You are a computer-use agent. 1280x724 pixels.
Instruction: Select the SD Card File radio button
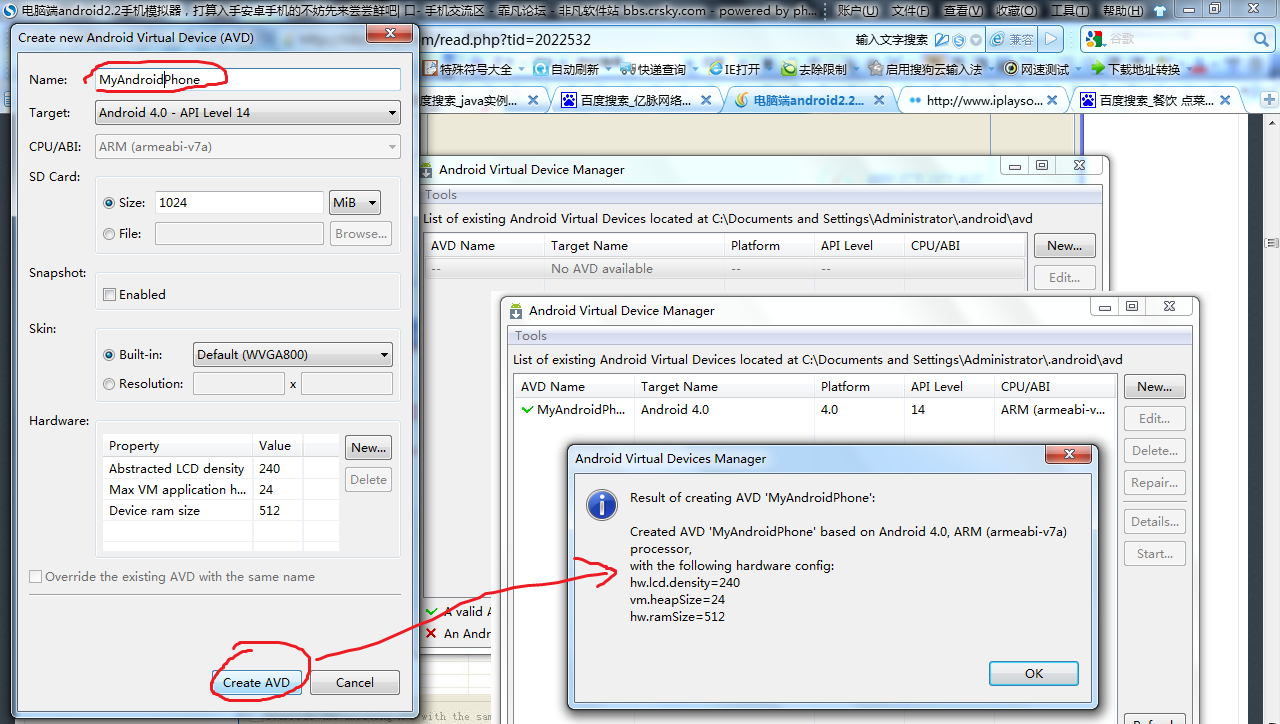pos(109,234)
